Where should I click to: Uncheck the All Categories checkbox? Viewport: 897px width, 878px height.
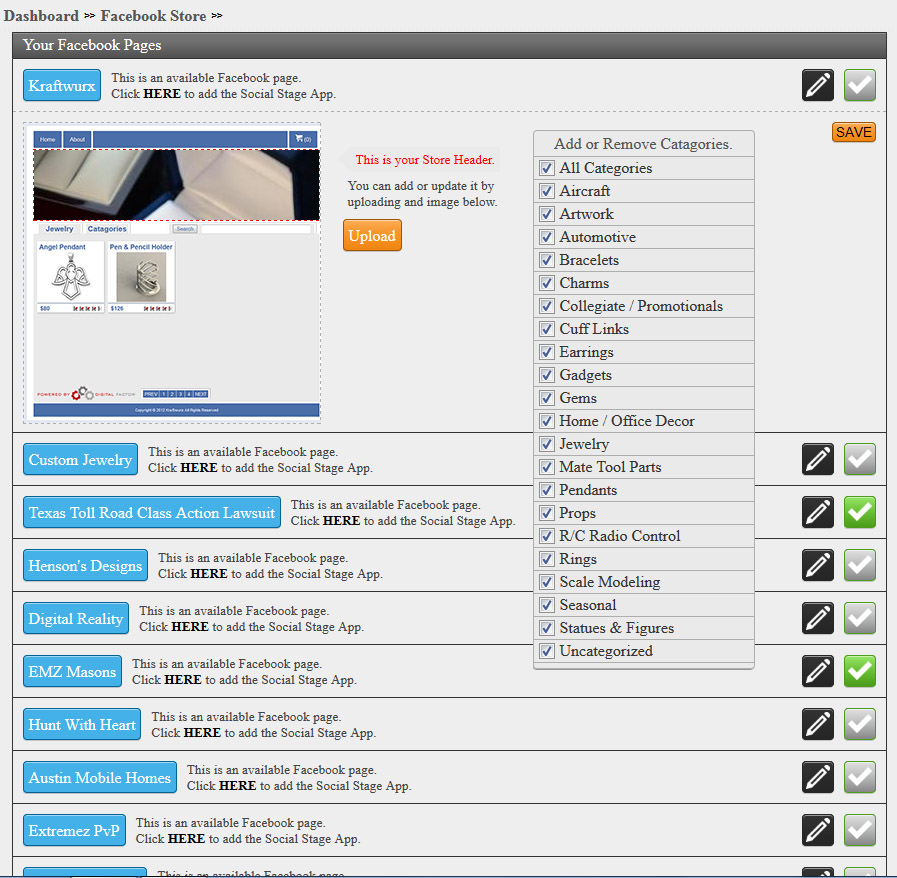point(547,168)
